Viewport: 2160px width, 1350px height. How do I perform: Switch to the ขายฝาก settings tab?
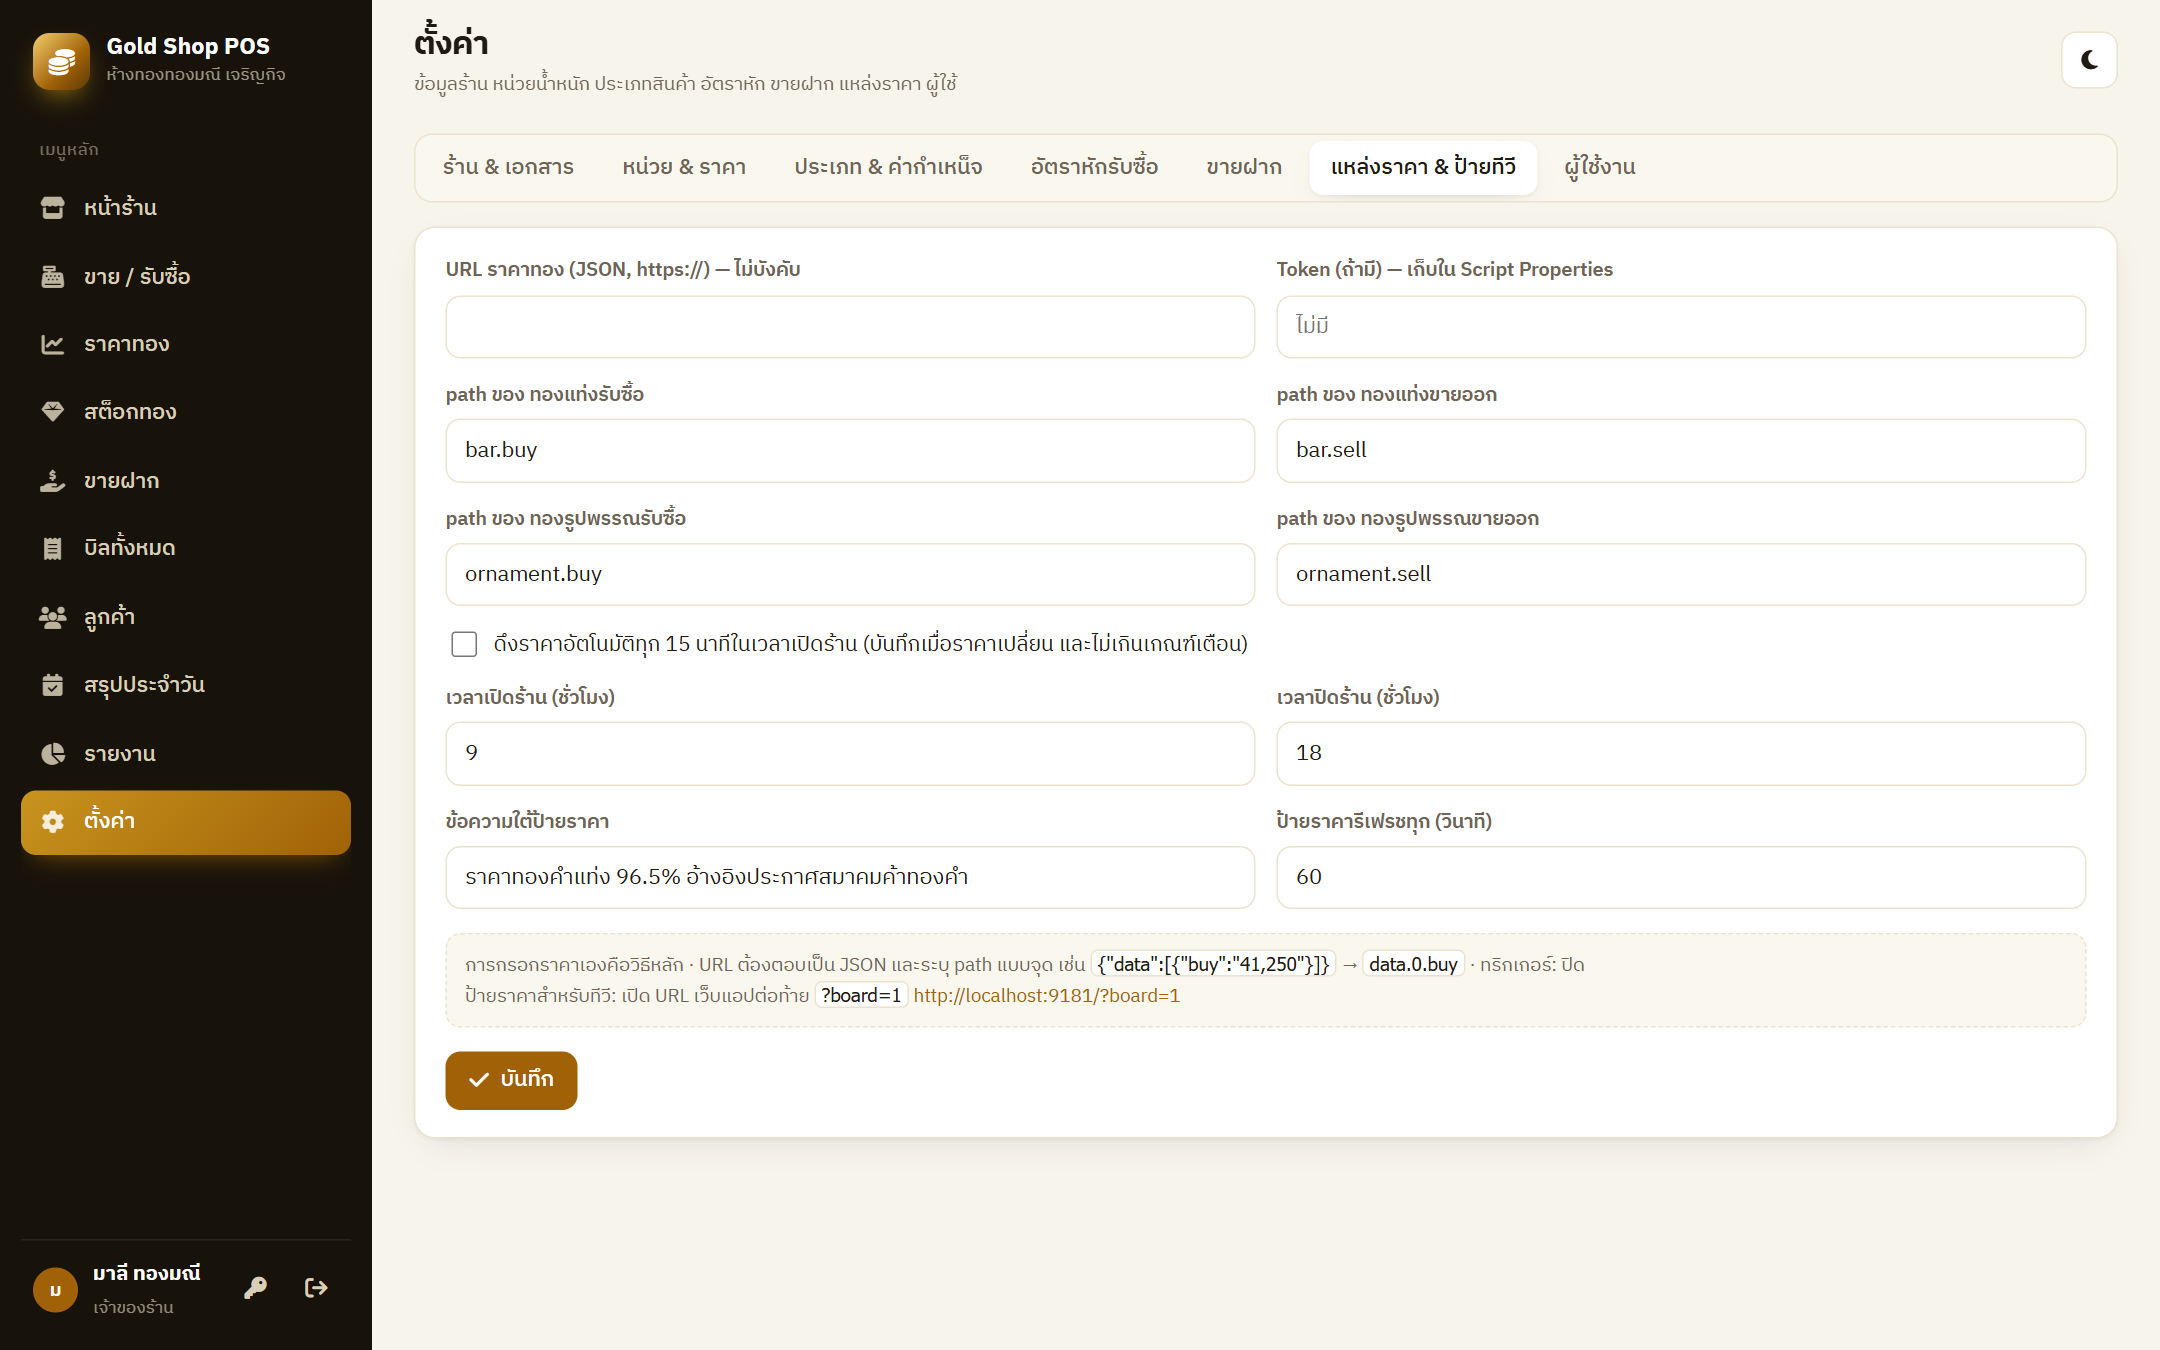click(x=1244, y=167)
